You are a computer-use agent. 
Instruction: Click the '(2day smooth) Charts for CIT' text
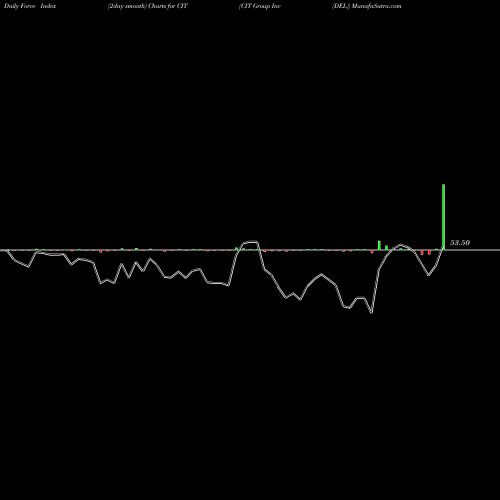(x=148, y=6)
